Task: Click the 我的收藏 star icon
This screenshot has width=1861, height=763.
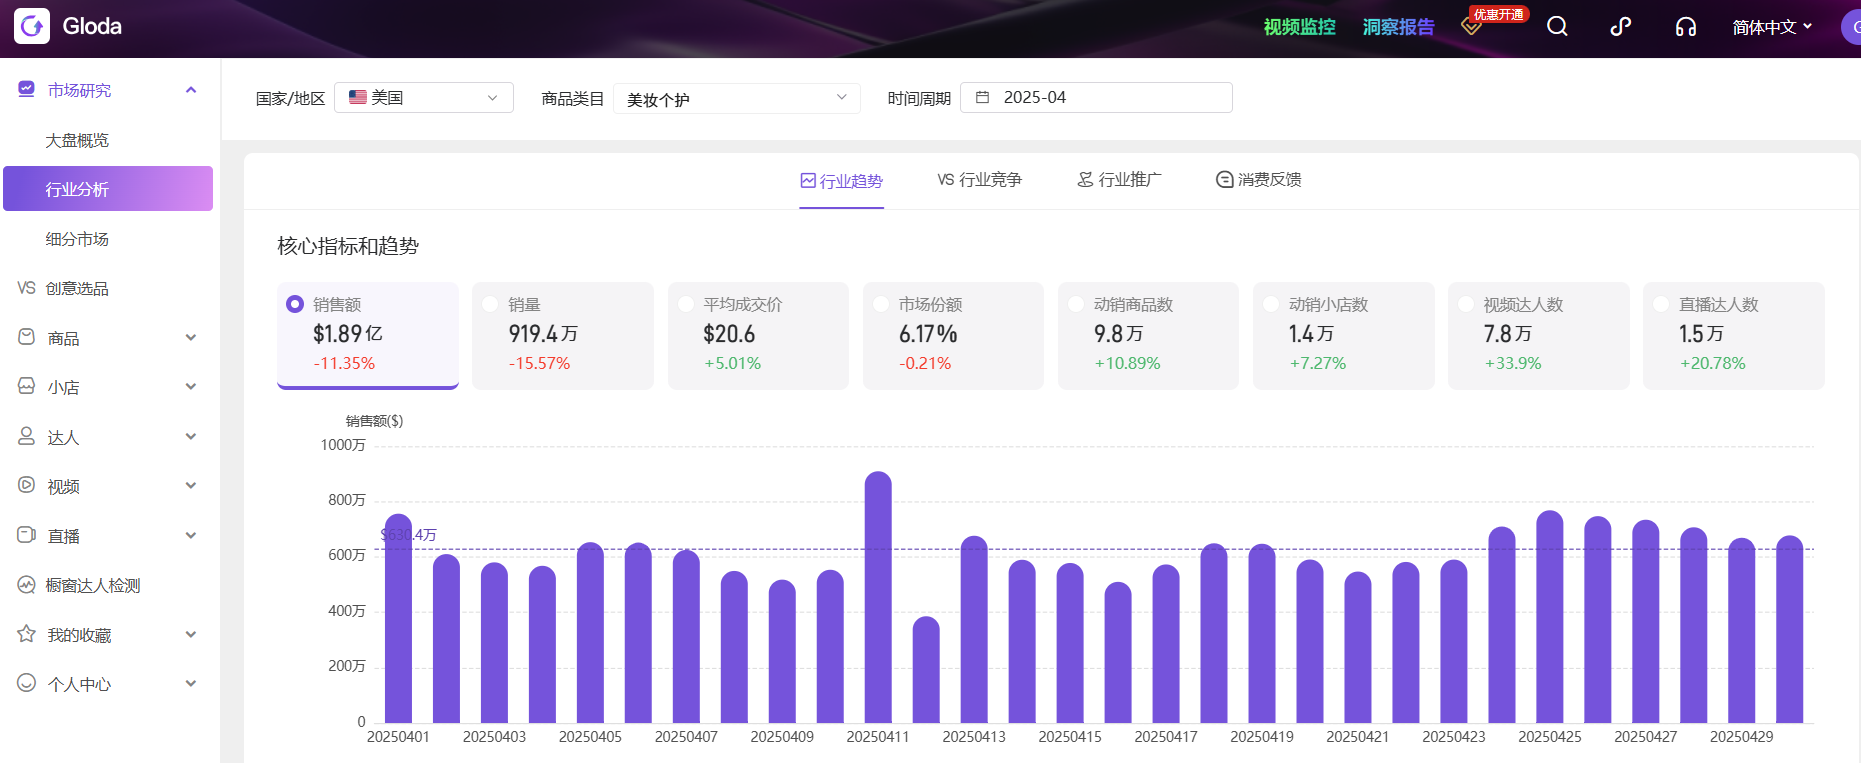Action: [27, 634]
